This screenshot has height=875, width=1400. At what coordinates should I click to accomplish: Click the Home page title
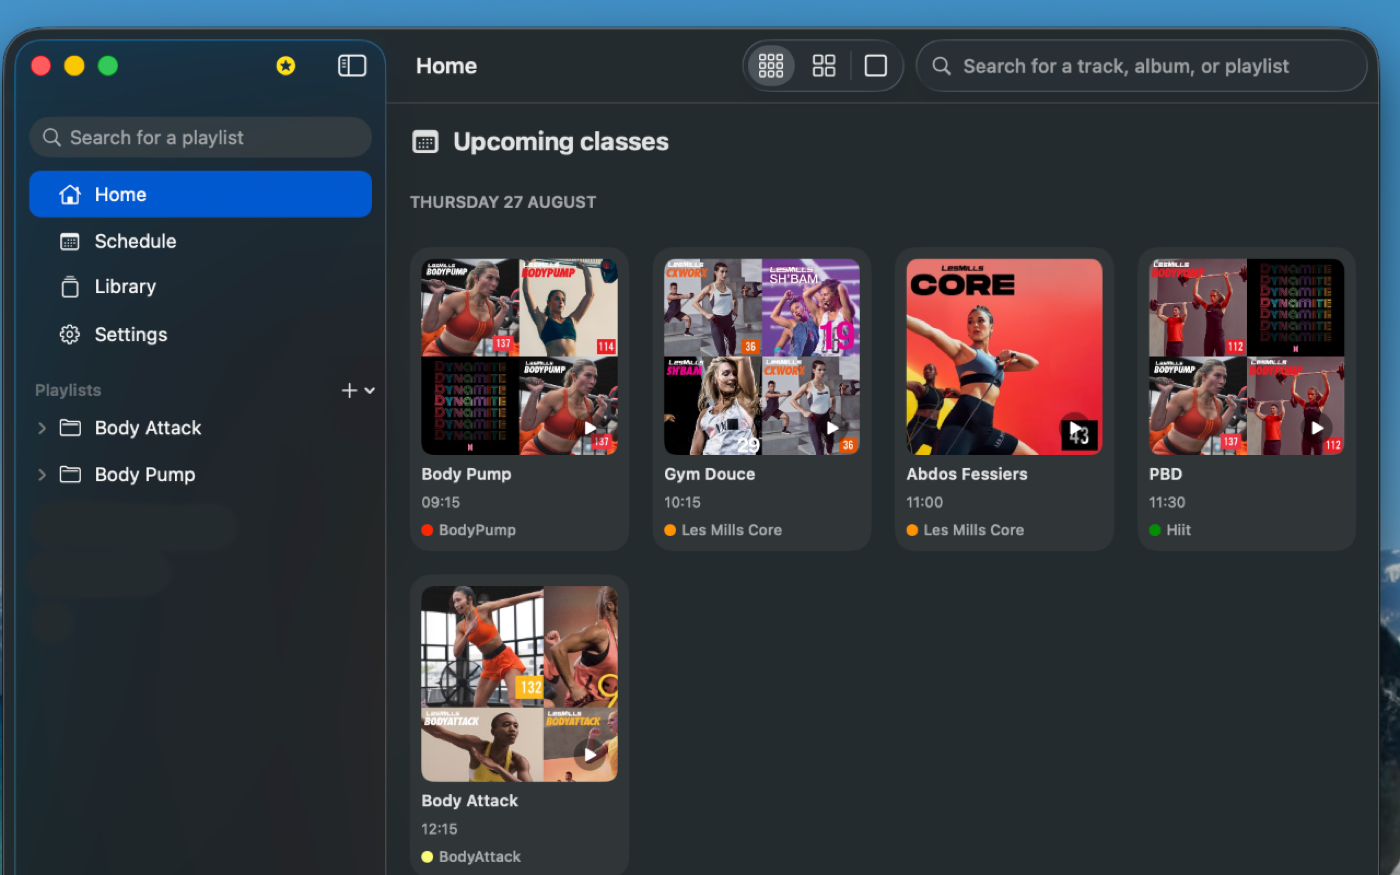point(446,66)
